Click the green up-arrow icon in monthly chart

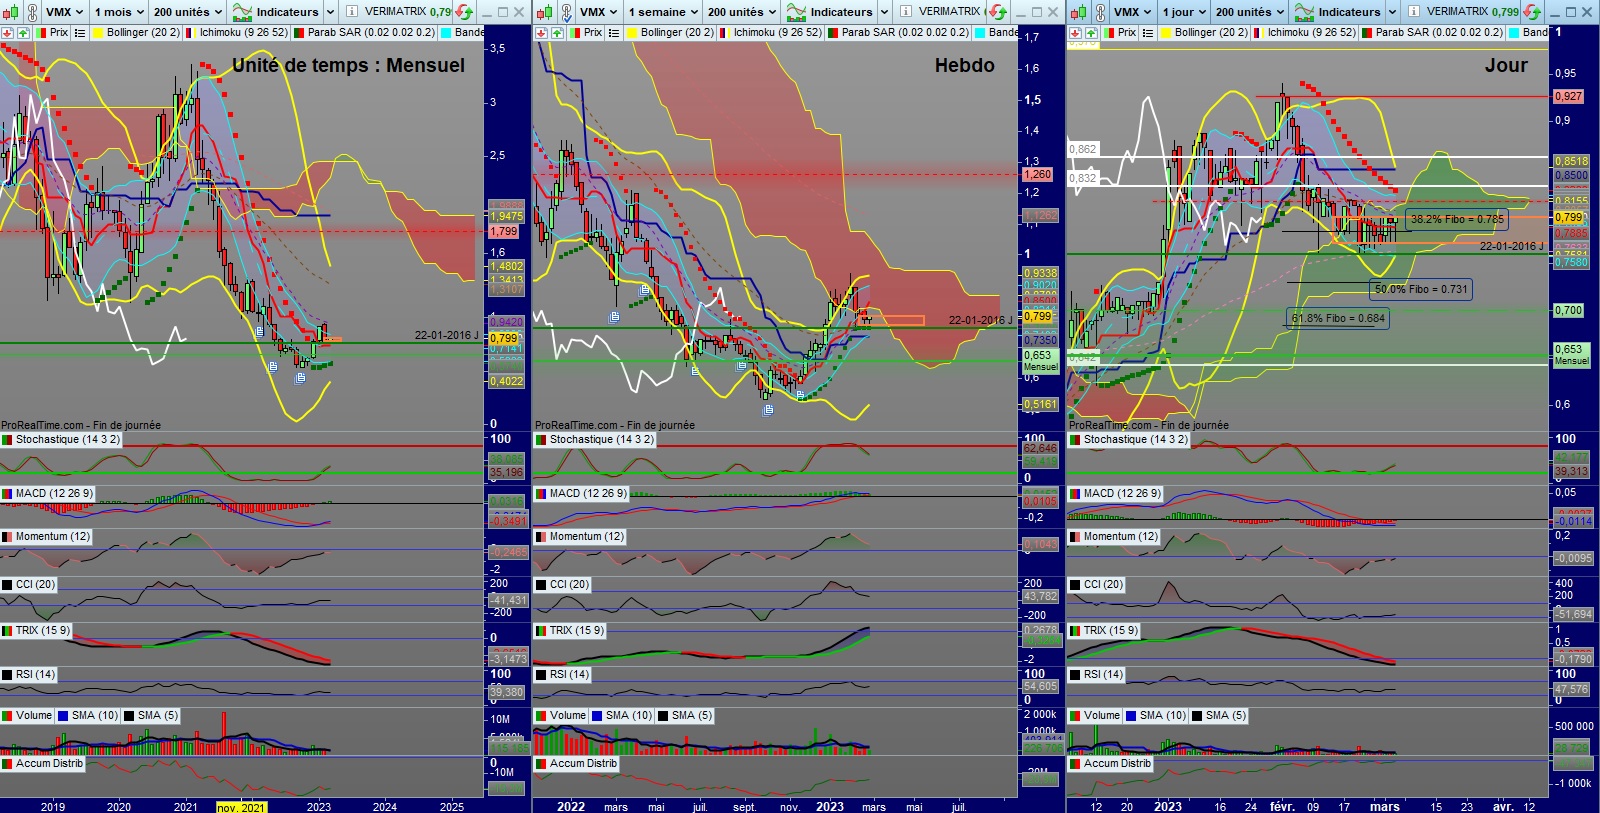click(x=23, y=32)
